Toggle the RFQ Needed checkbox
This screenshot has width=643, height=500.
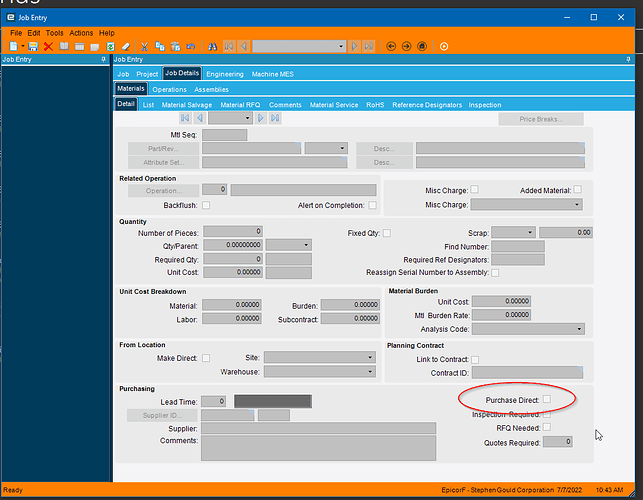pyautogui.click(x=547, y=427)
